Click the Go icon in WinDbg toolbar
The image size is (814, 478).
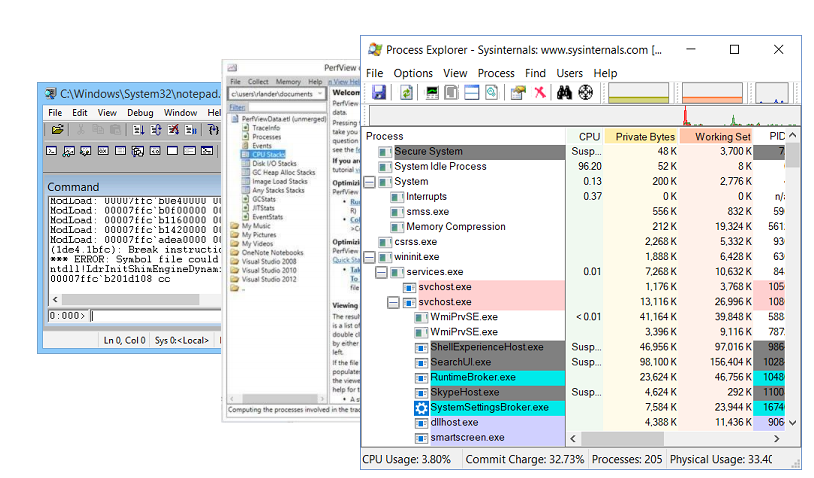[x=139, y=129]
